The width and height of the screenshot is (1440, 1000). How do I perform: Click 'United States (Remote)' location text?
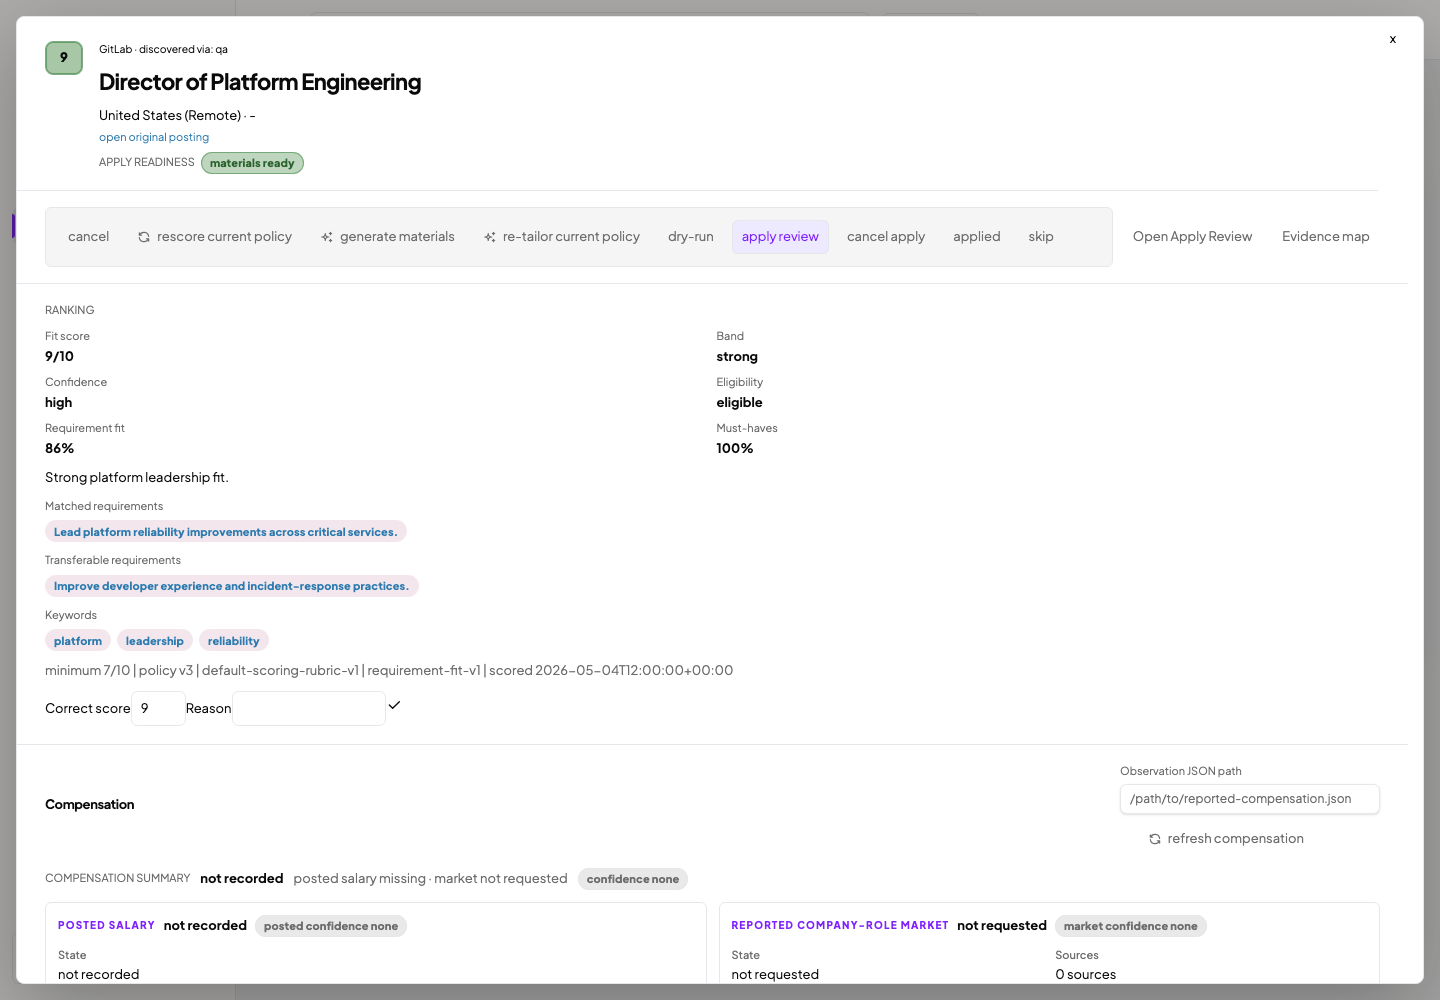(x=170, y=115)
